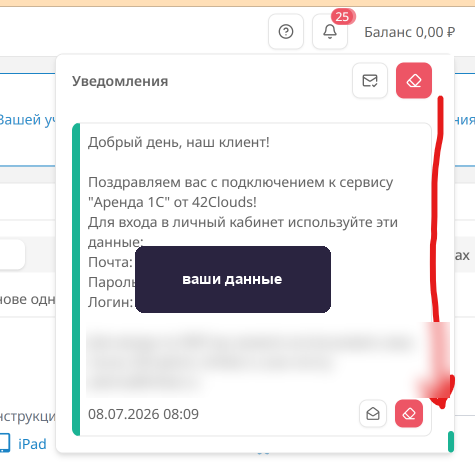Click the notification date 08.07.2026 08:09
Screen dimensions: 475x472
point(143,414)
